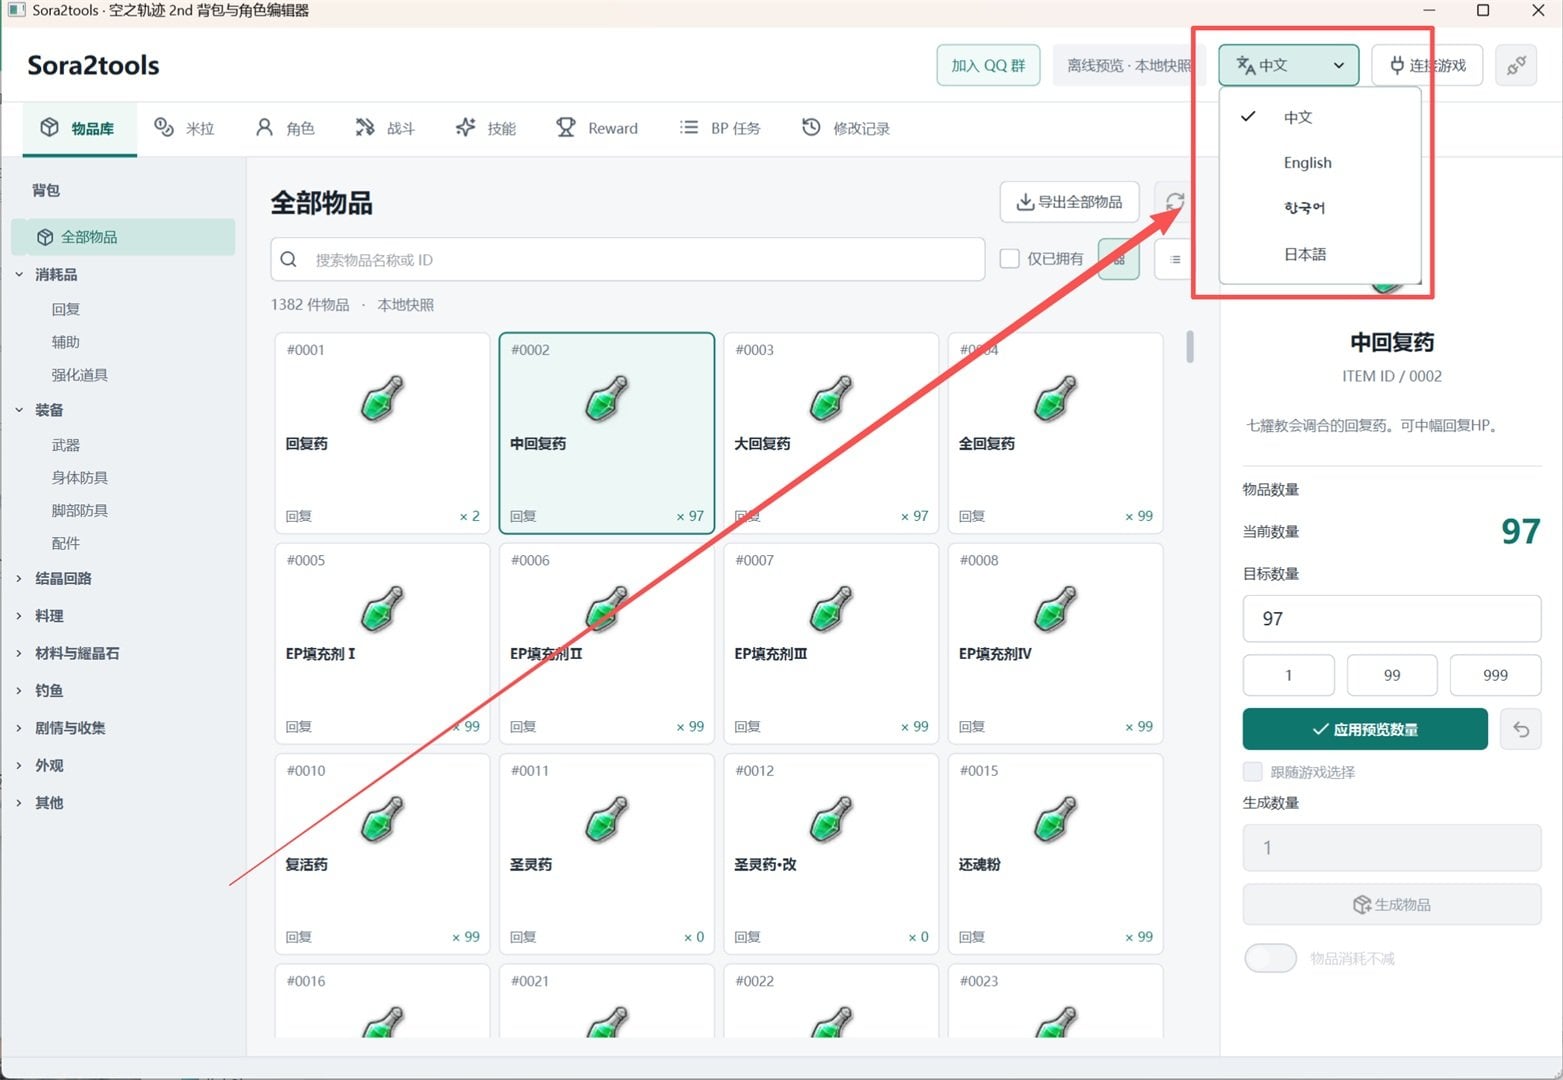Click the quantity preset button labeled 1

(x=1288, y=675)
